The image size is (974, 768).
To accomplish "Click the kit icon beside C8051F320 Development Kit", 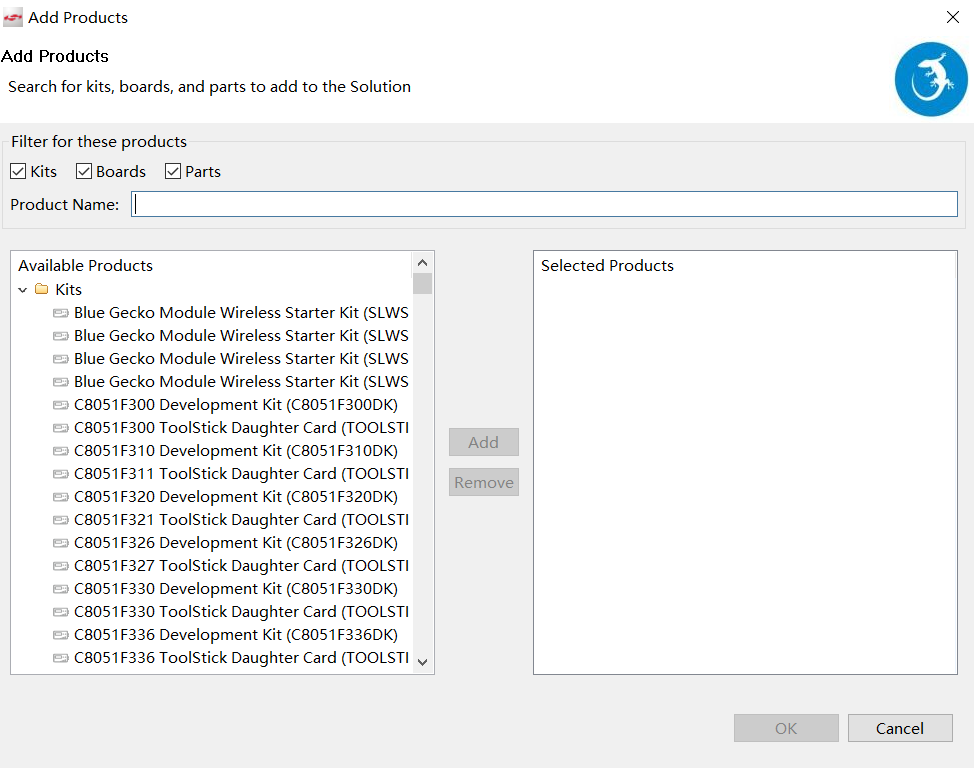I will (61, 497).
